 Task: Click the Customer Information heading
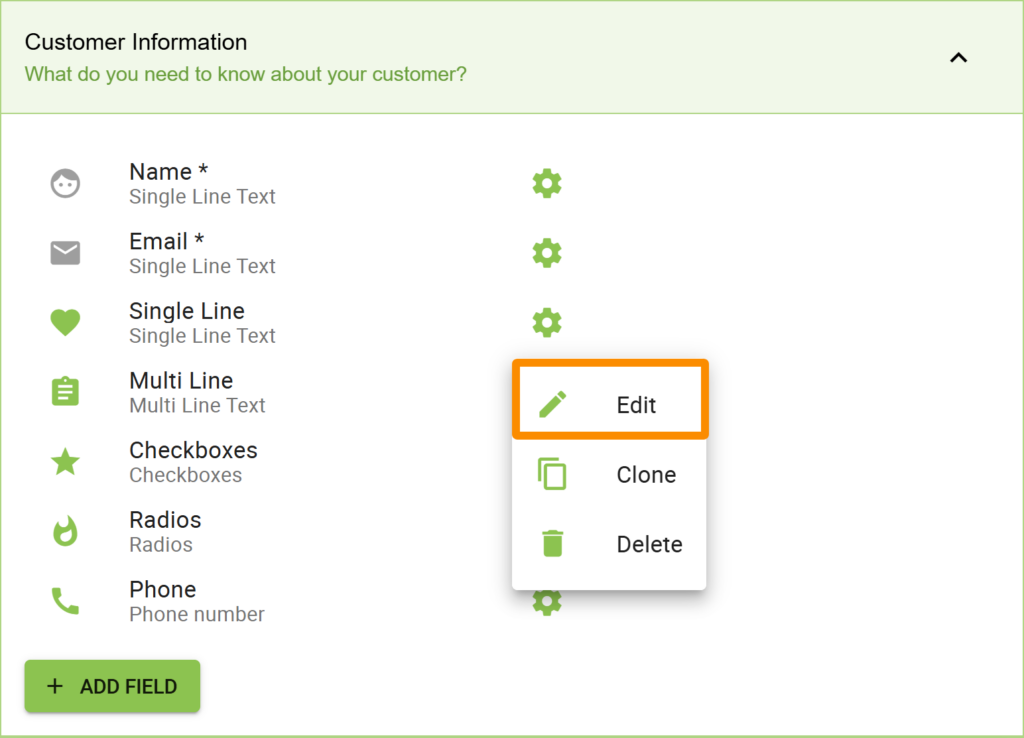(136, 42)
